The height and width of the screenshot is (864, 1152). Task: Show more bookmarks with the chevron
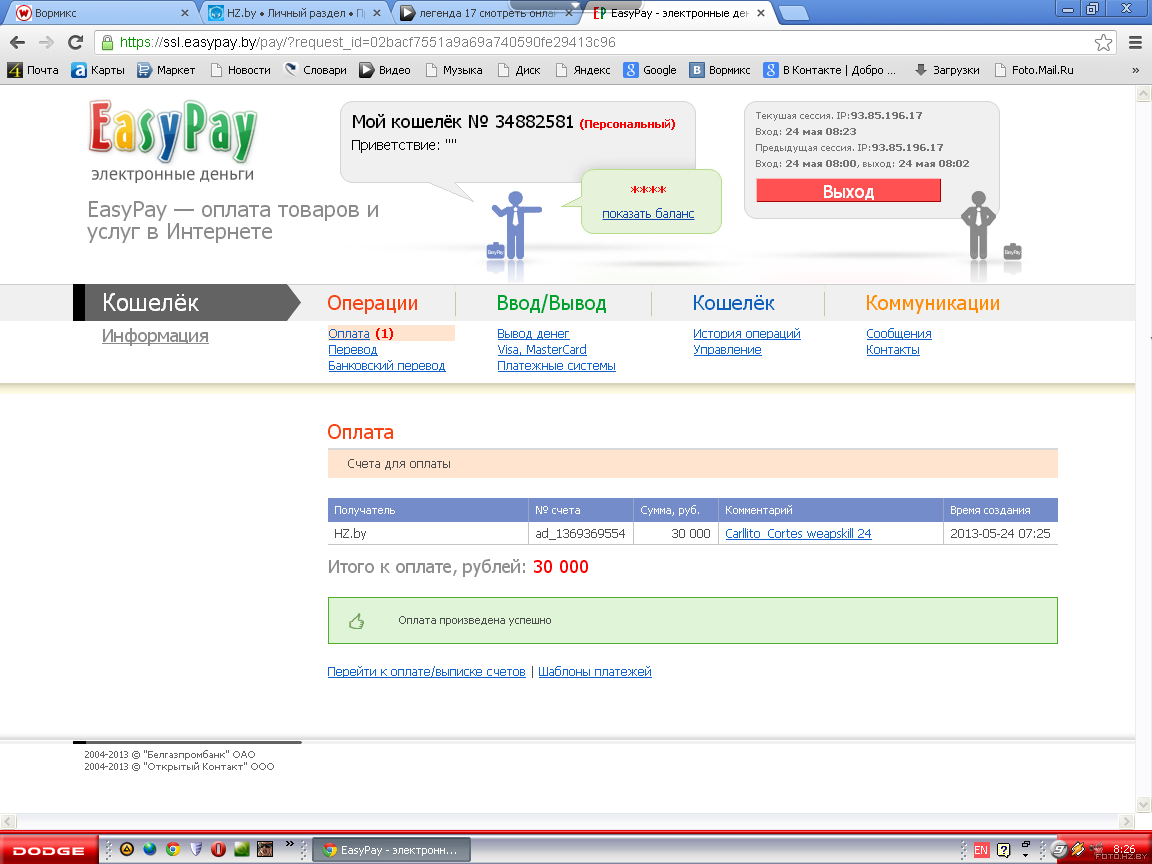[x=1135, y=71]
